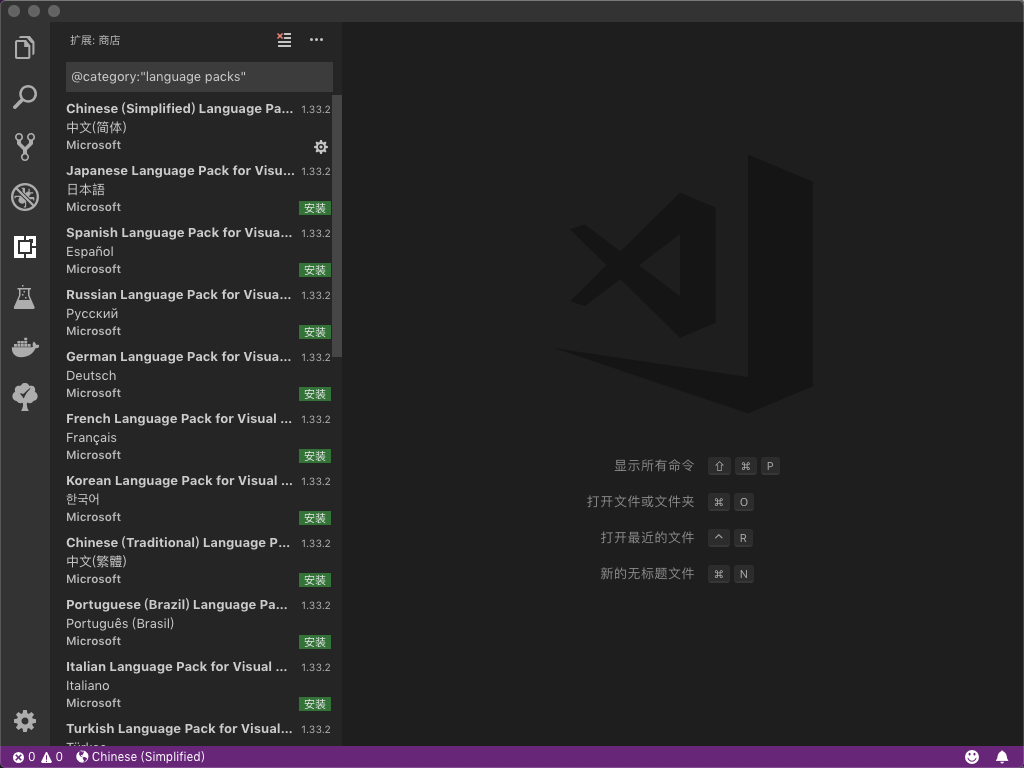Open the Search view icon
1024x768 pixels.
(25, 97)
